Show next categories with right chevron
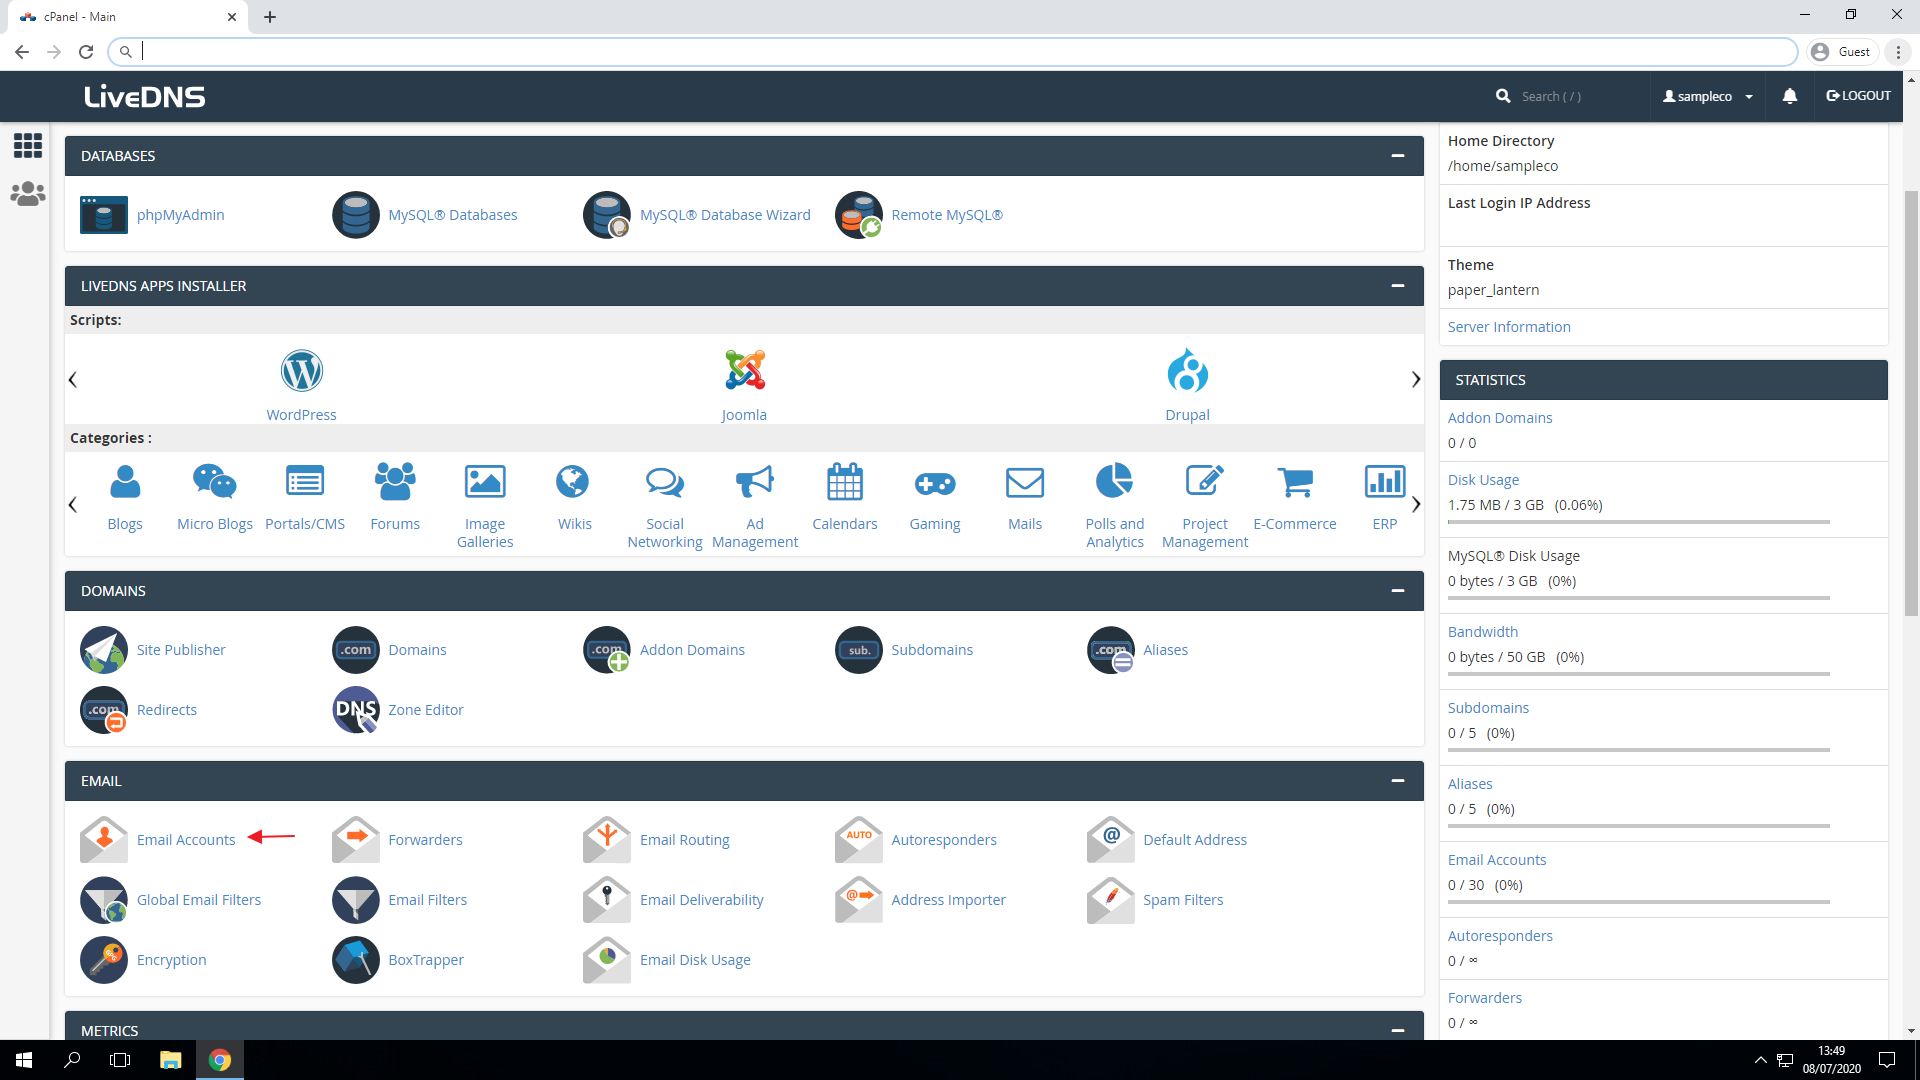Viewport: 1920px width, 1080px height. tap(1415, 504)
